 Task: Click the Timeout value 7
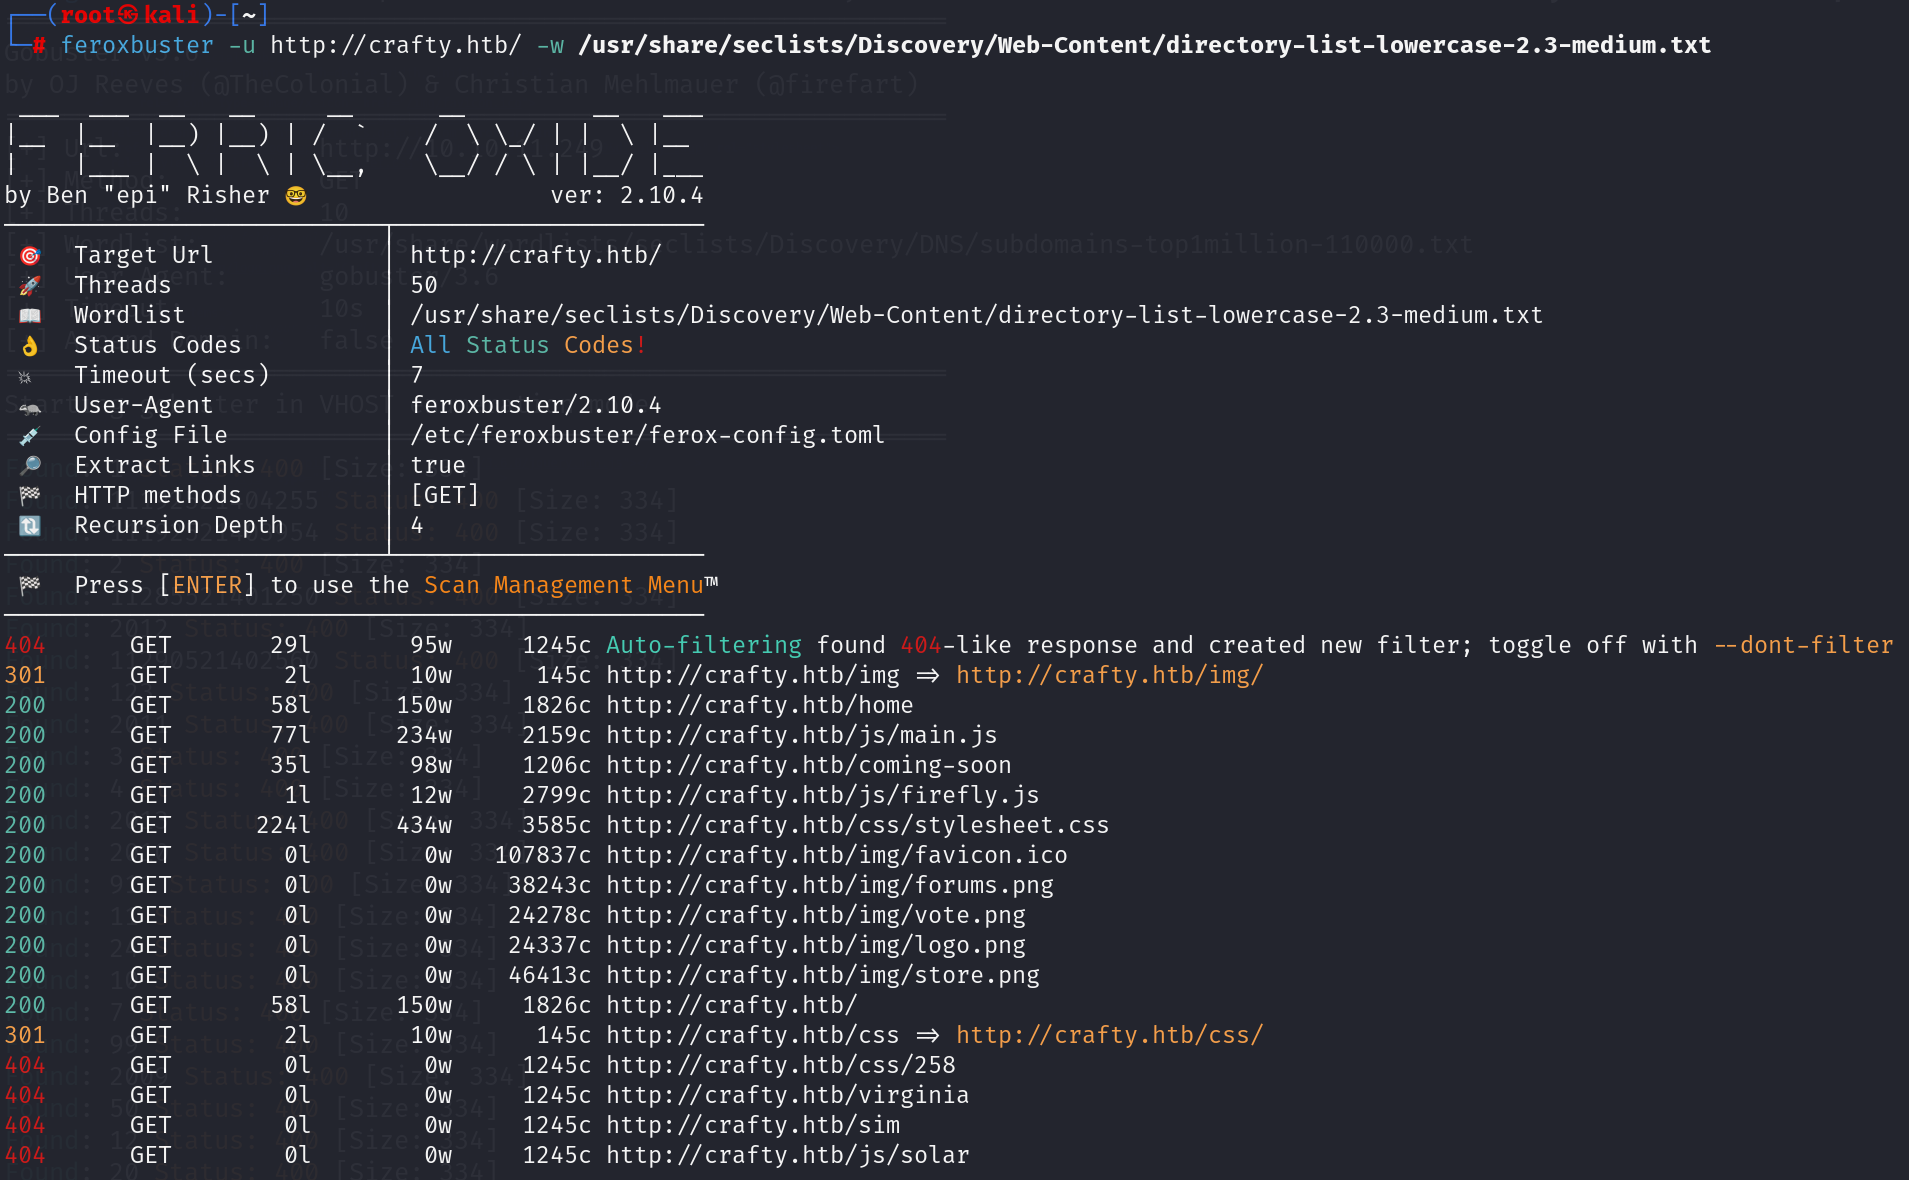(417, 375)
